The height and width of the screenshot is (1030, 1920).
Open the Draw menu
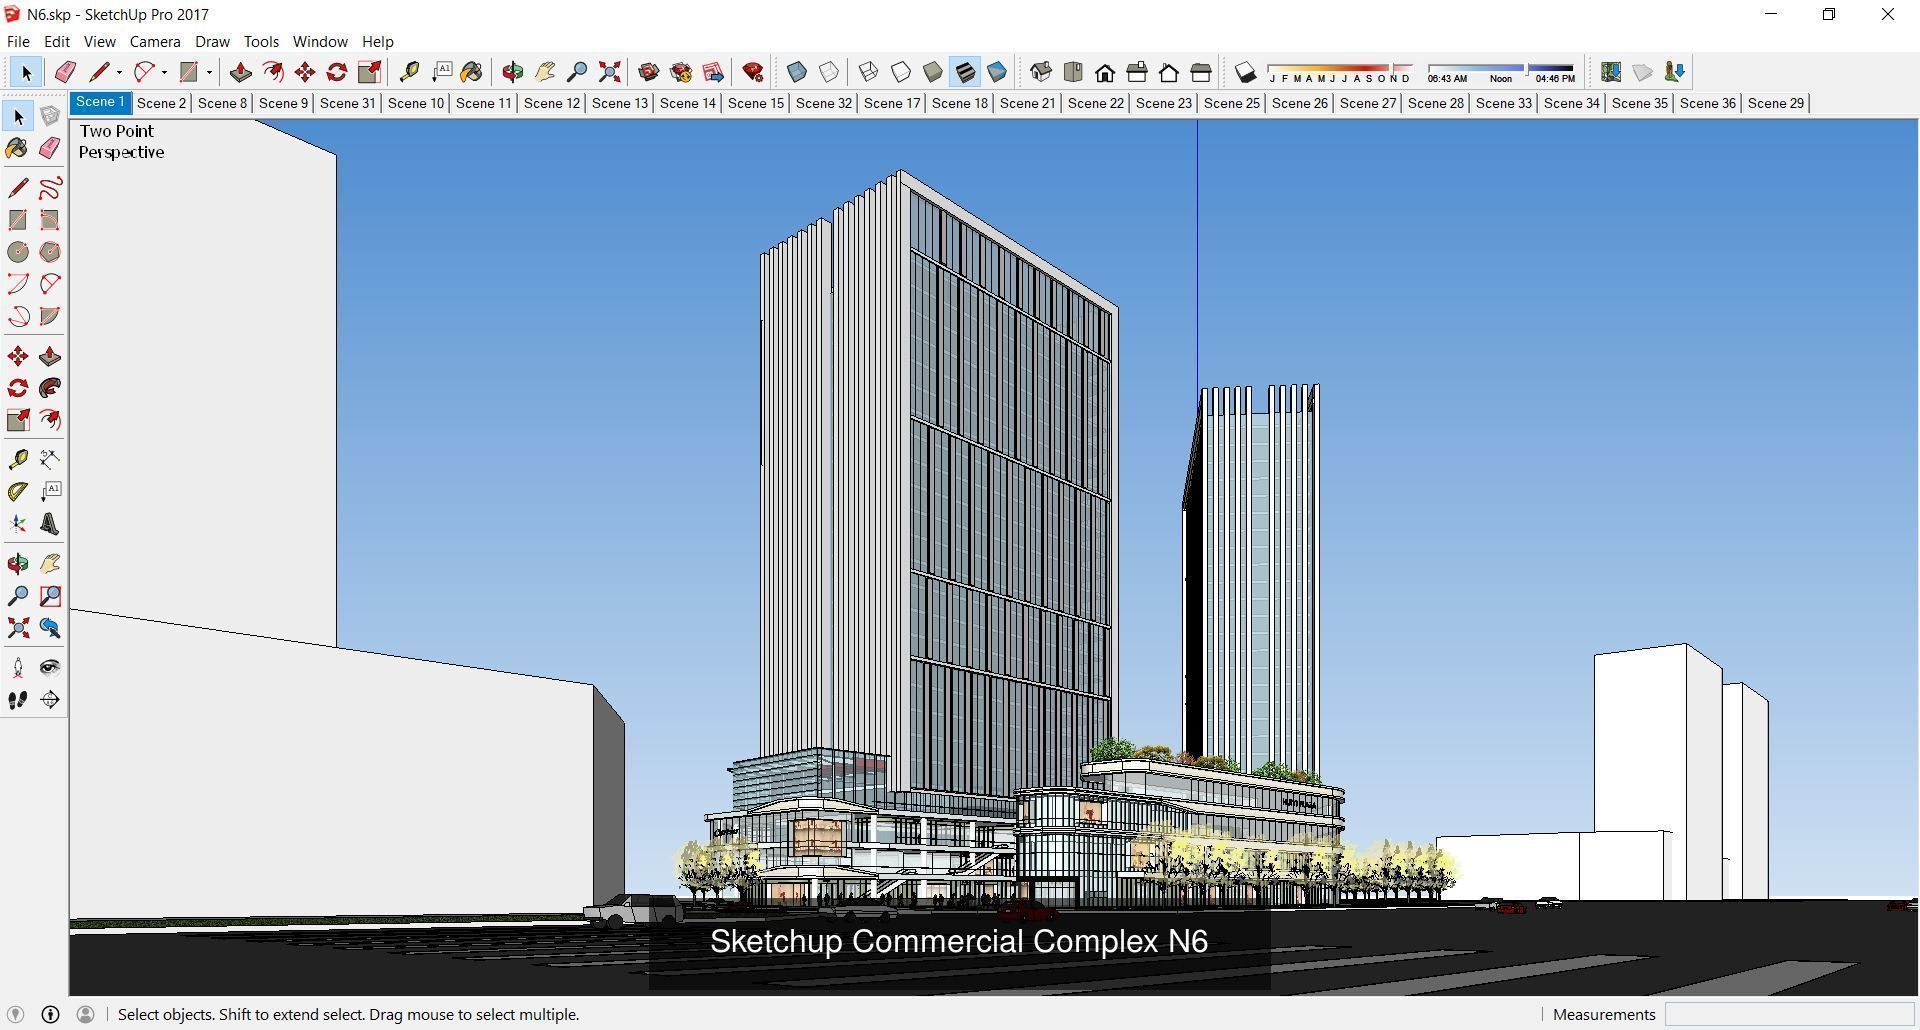coord(212,42)
